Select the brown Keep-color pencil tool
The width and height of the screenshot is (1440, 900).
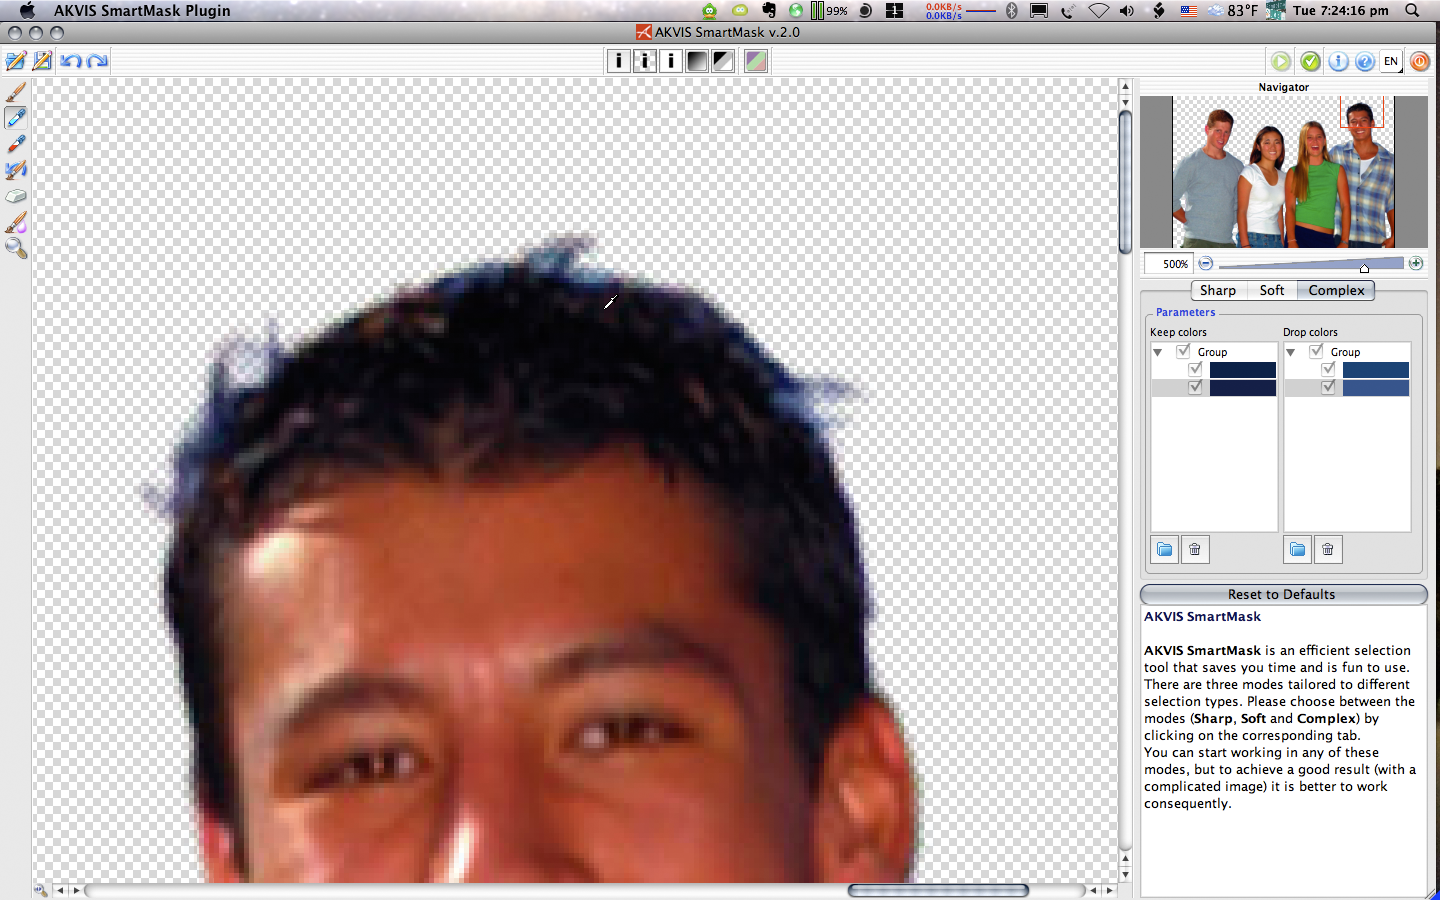(16, 92)
